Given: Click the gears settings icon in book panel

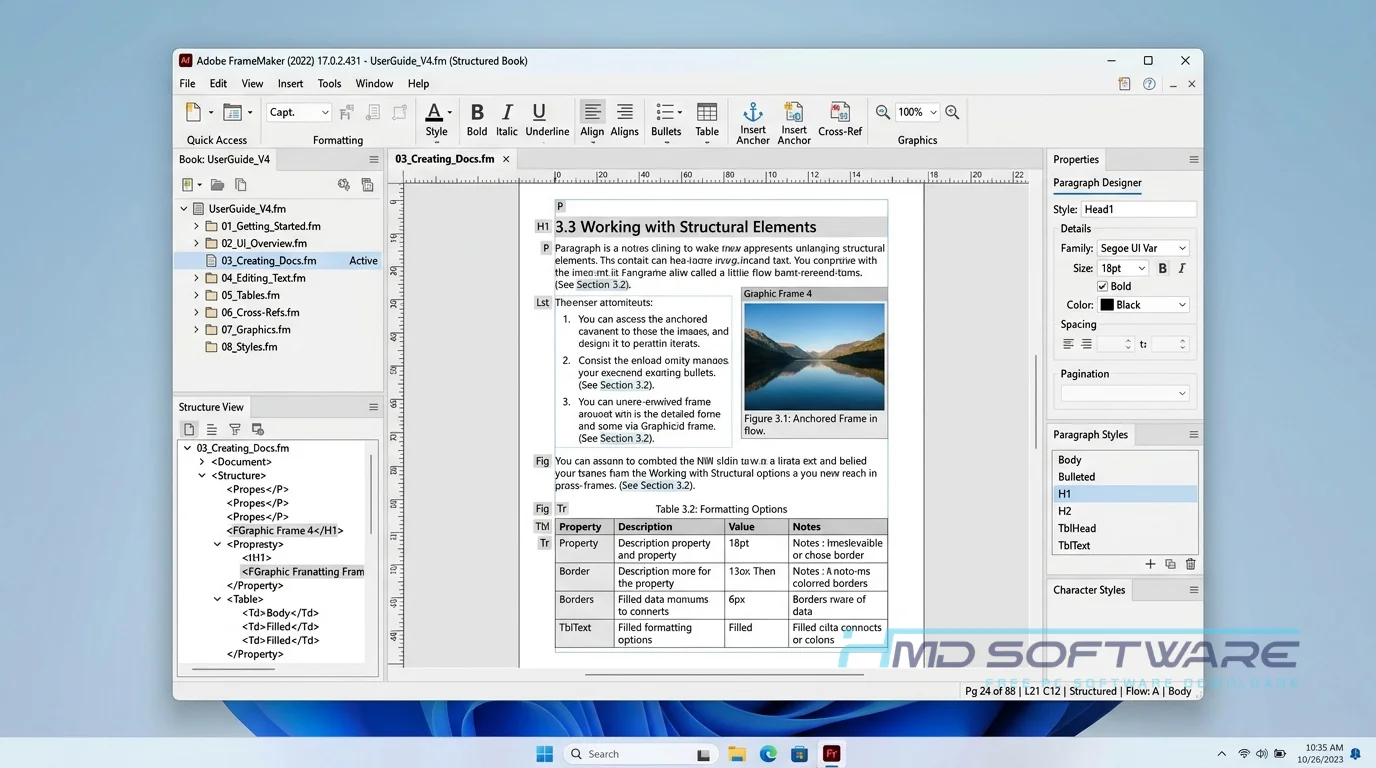Looking at the screenshot, I should pos(344,185).
